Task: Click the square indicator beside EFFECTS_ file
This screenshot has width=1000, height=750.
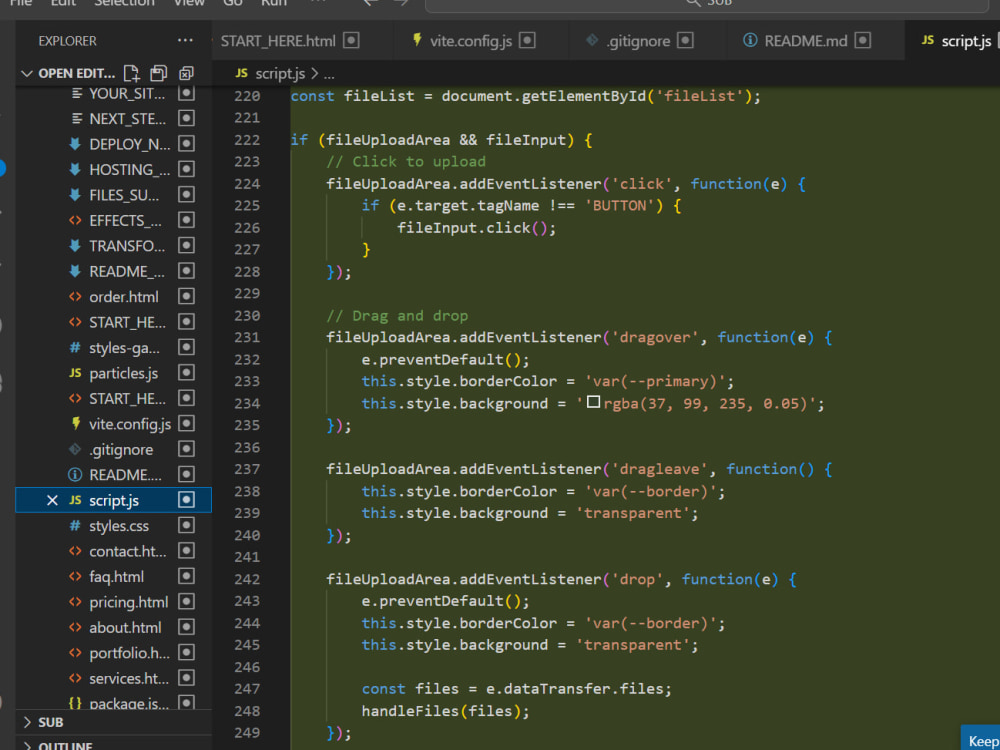Action: (x=186, y=220)
